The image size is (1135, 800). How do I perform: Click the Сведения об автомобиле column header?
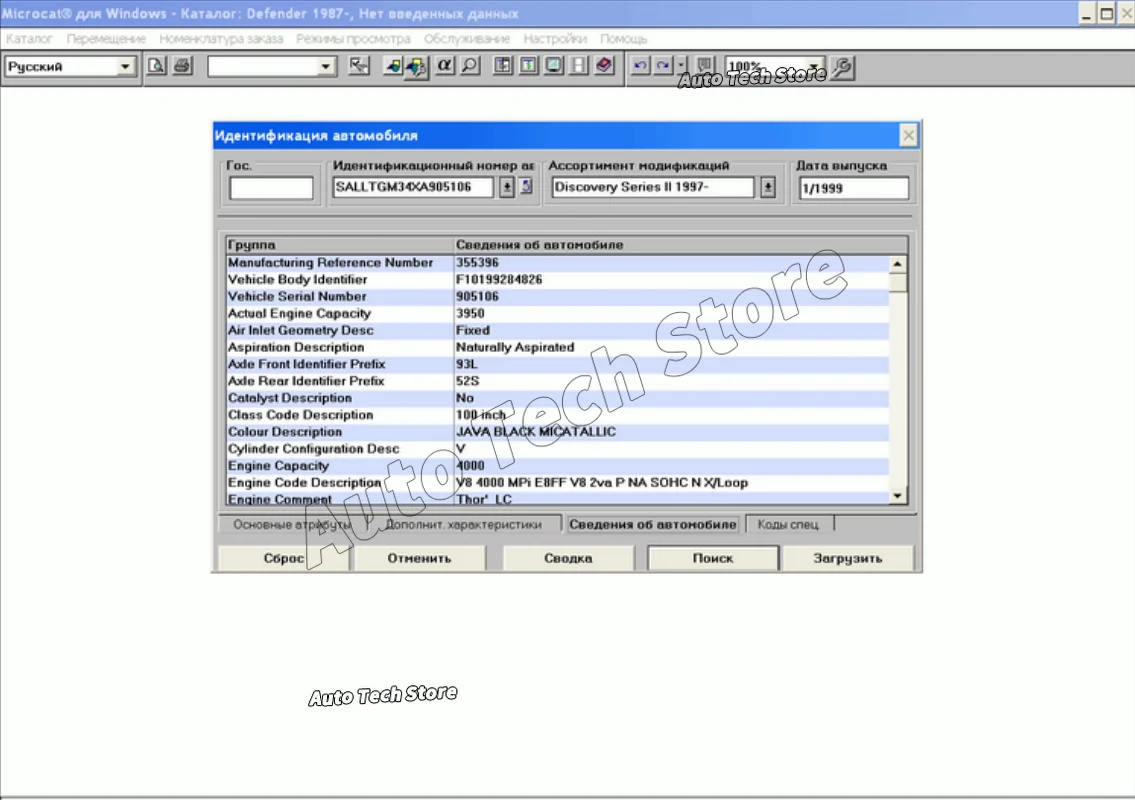tap(680, 245)
